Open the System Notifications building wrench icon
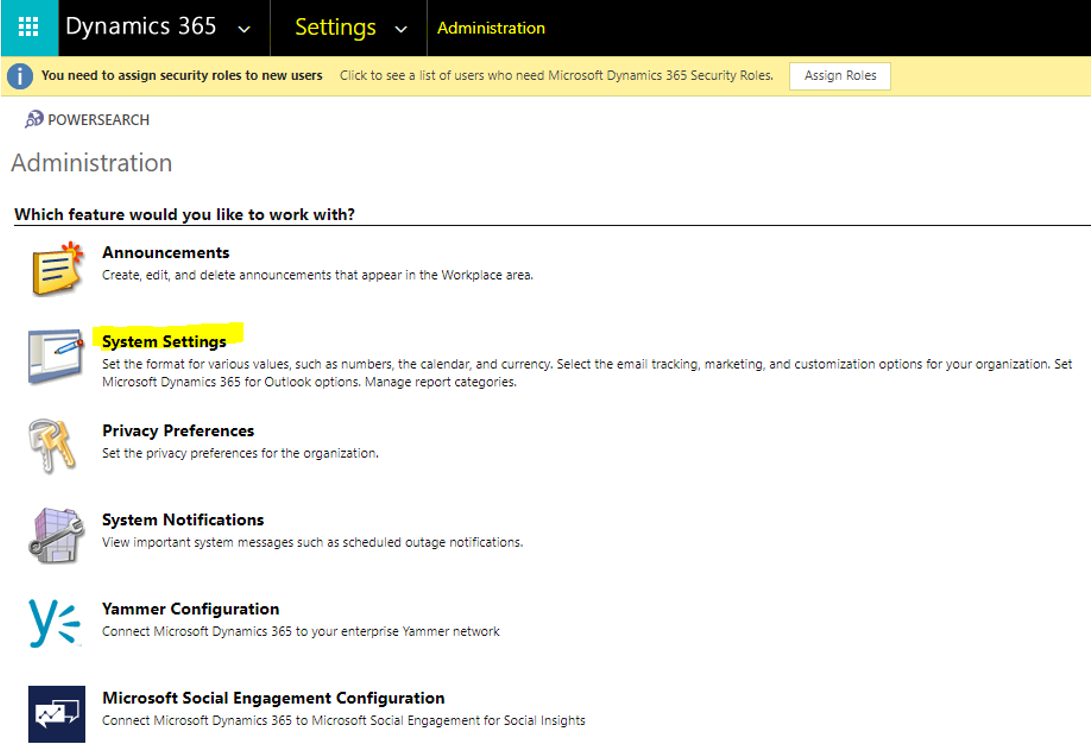1091x752 pixels. point(56,535)
